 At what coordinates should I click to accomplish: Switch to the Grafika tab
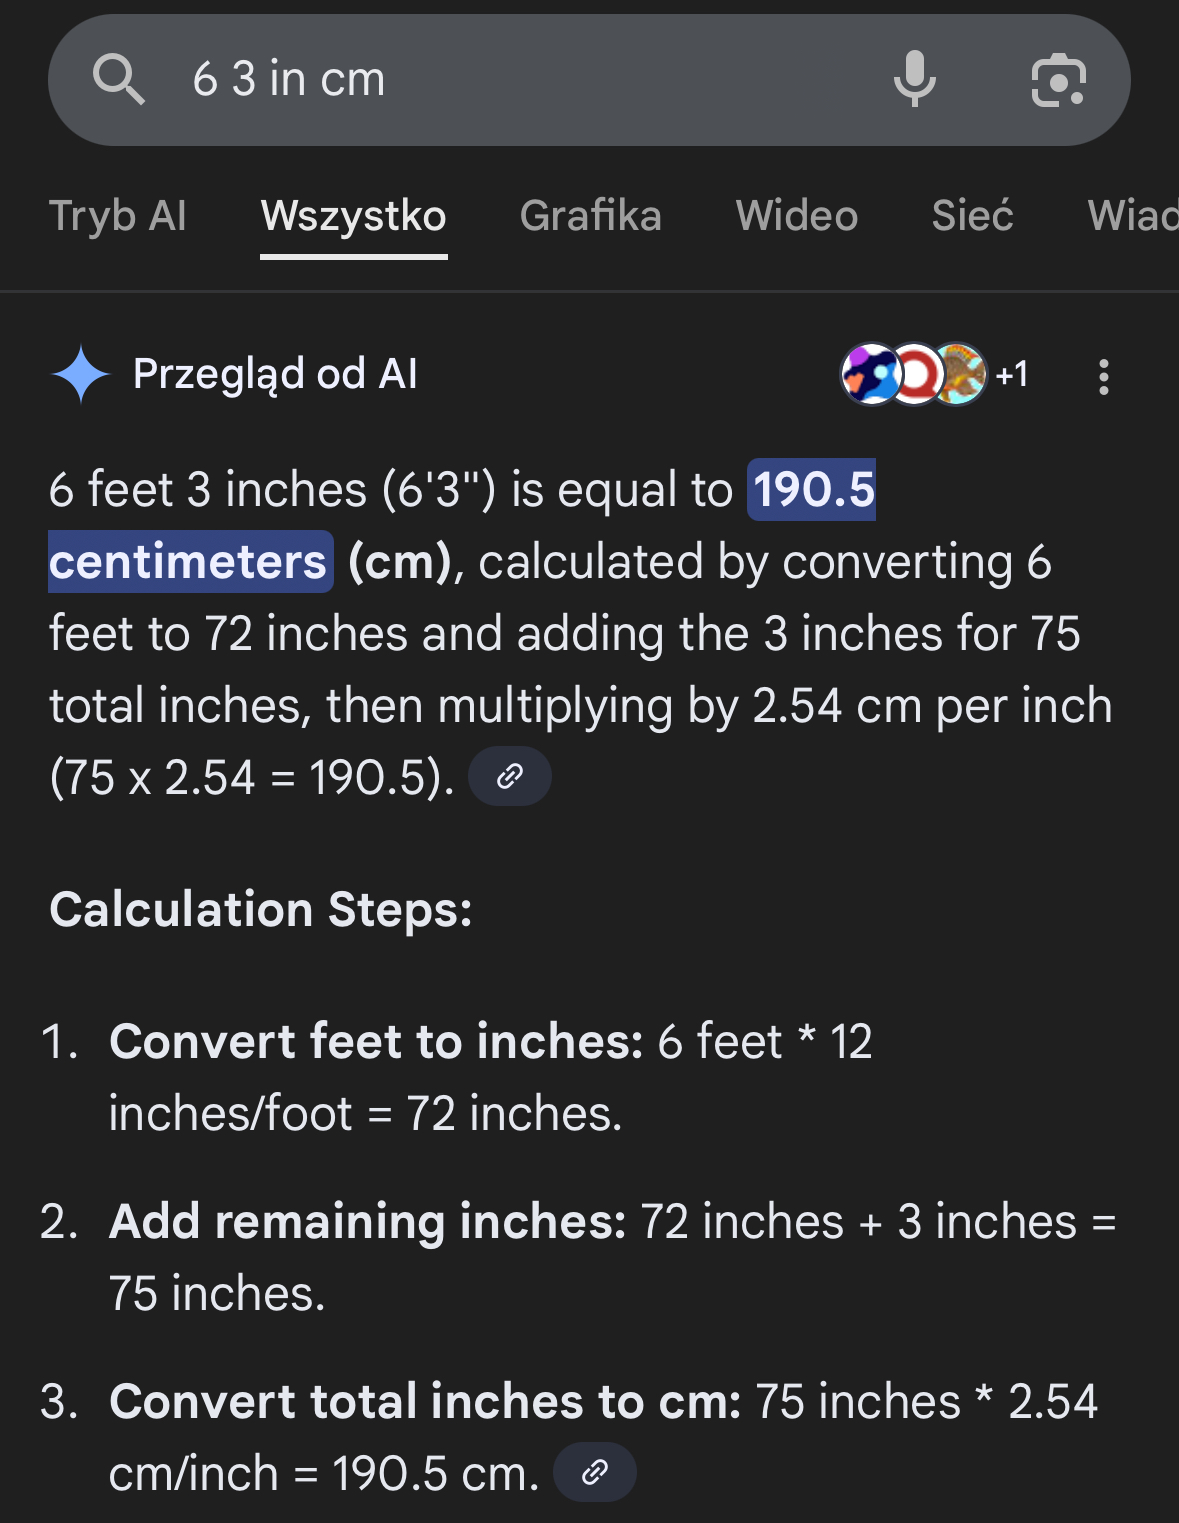[591, 216]
